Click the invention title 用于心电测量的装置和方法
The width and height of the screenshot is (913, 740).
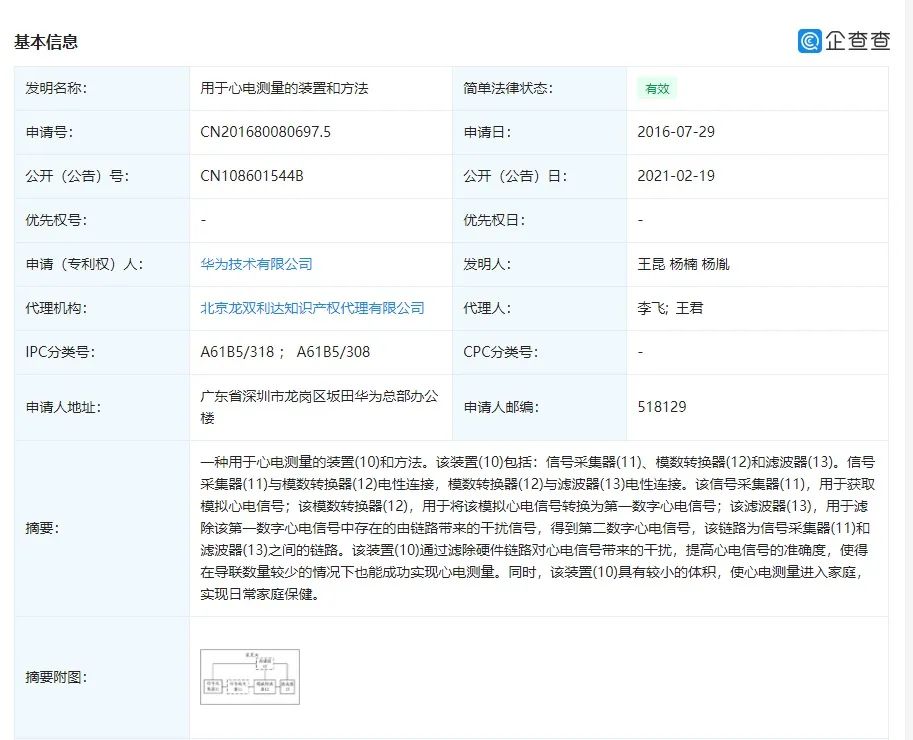coord(284,88)
